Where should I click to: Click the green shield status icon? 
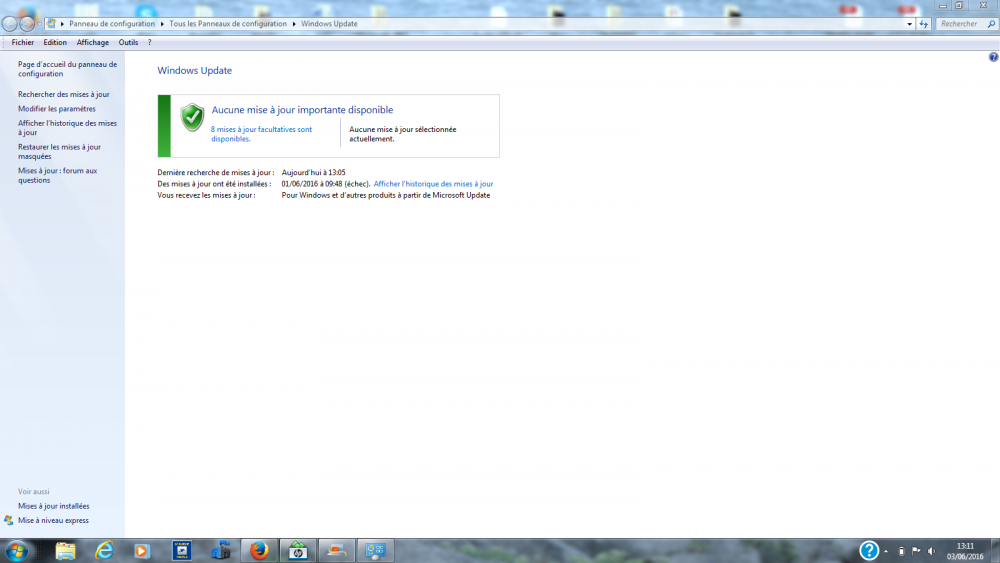[x=192, y=117]
